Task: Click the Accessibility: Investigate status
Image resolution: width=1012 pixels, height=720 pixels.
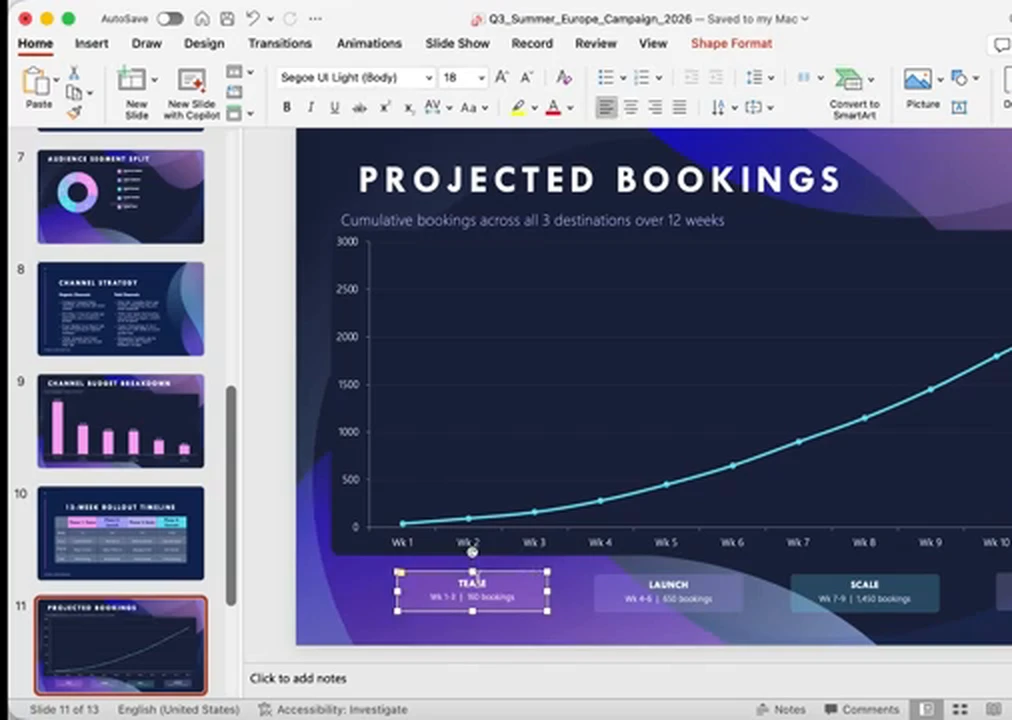Action: [333, 709]
